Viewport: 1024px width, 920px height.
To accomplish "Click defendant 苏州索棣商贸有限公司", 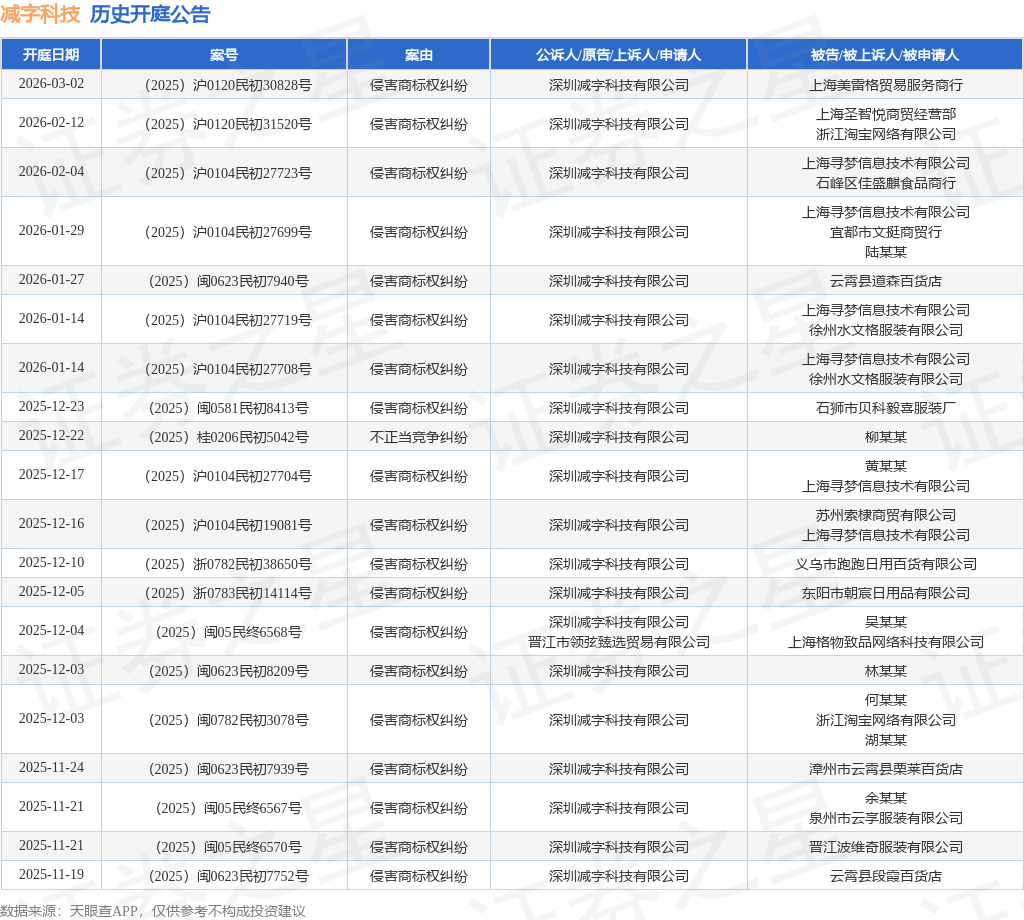I will coord(886,515).
